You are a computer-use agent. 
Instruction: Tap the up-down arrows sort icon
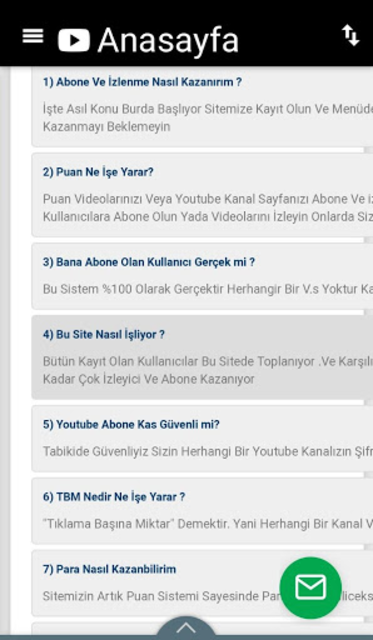pos(351,35)
